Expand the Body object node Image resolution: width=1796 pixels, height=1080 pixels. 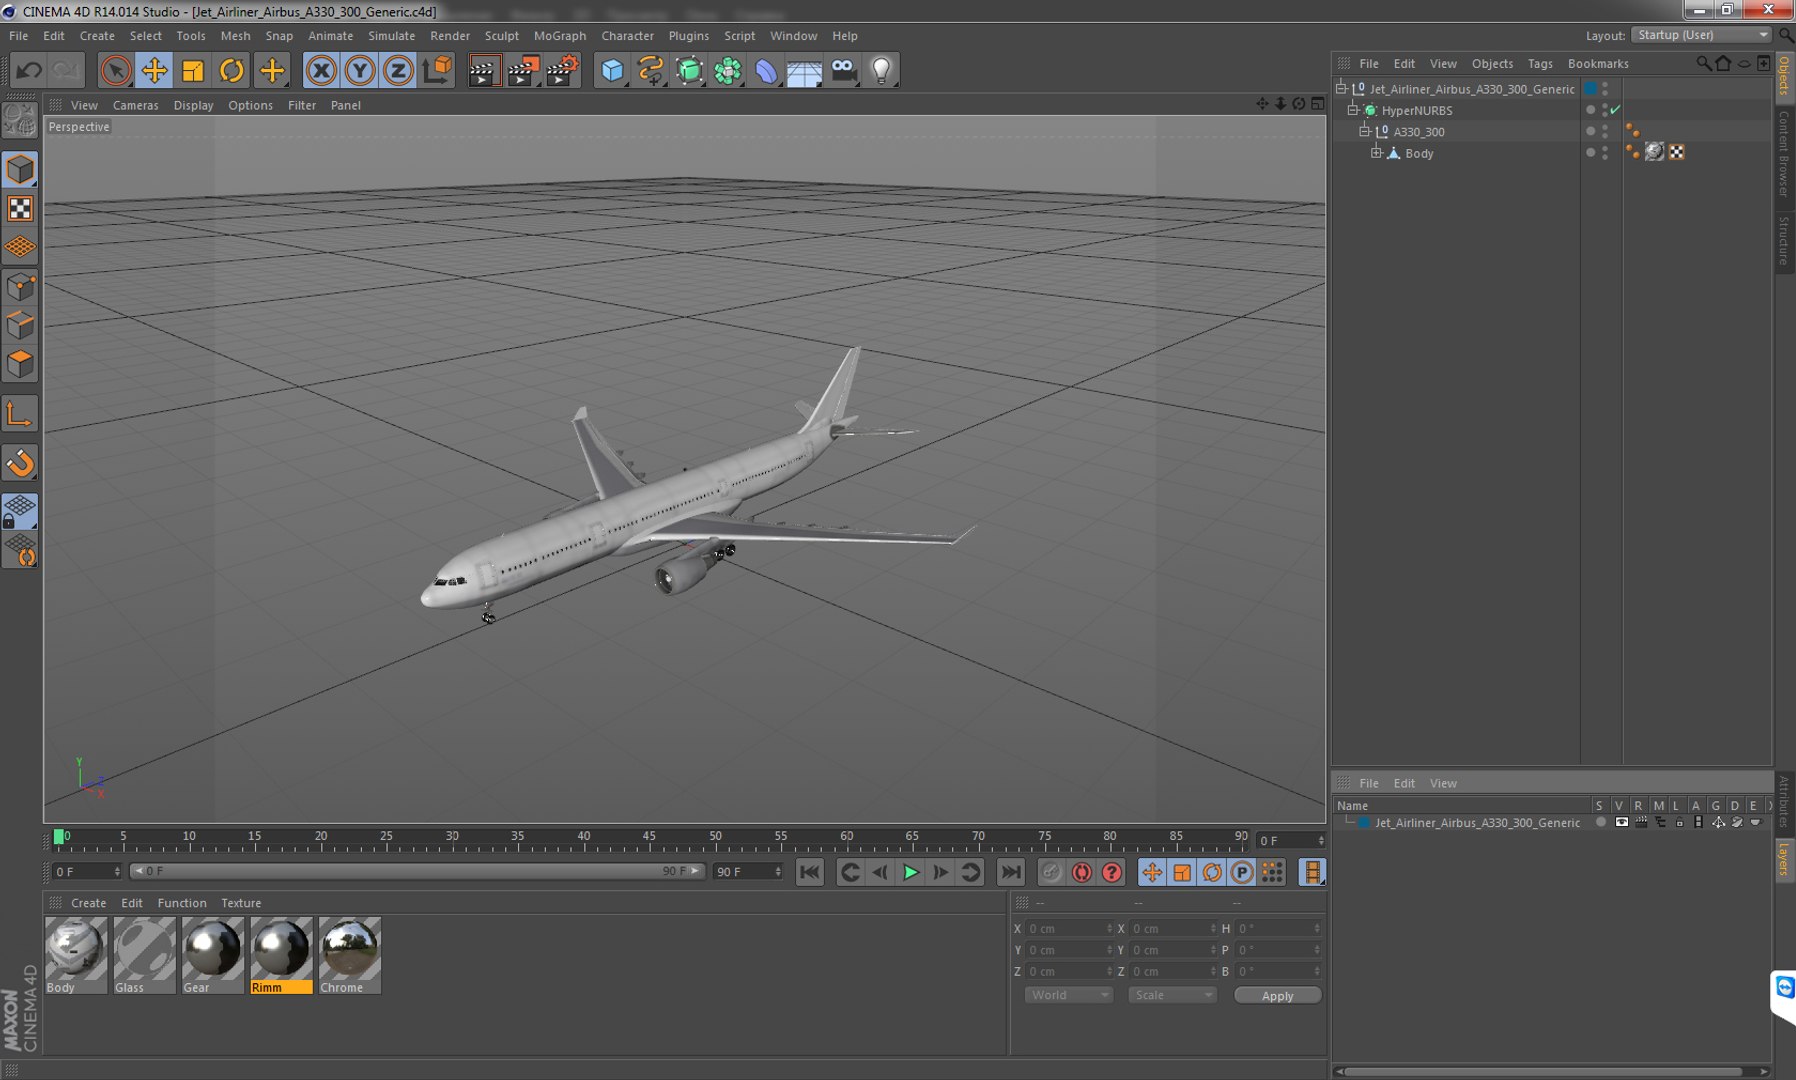(x=1376, y=152)
